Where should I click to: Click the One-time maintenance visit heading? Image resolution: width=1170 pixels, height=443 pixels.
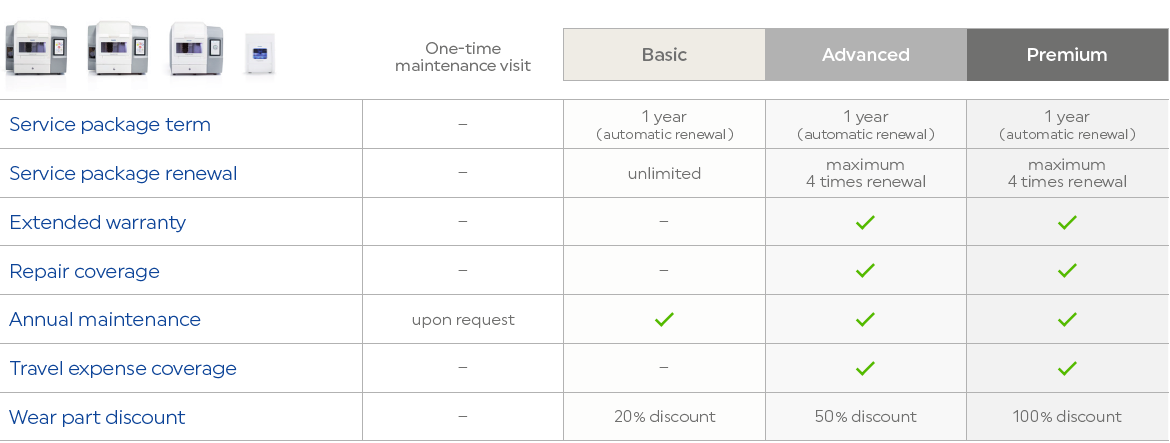pyautogui.click(x=462, y=57)
